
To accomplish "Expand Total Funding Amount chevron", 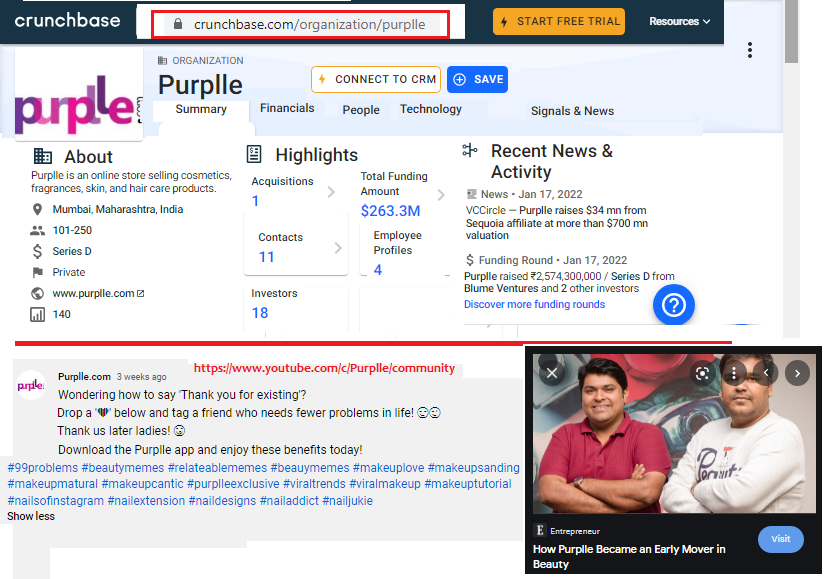I will click(x=441, y=195).
